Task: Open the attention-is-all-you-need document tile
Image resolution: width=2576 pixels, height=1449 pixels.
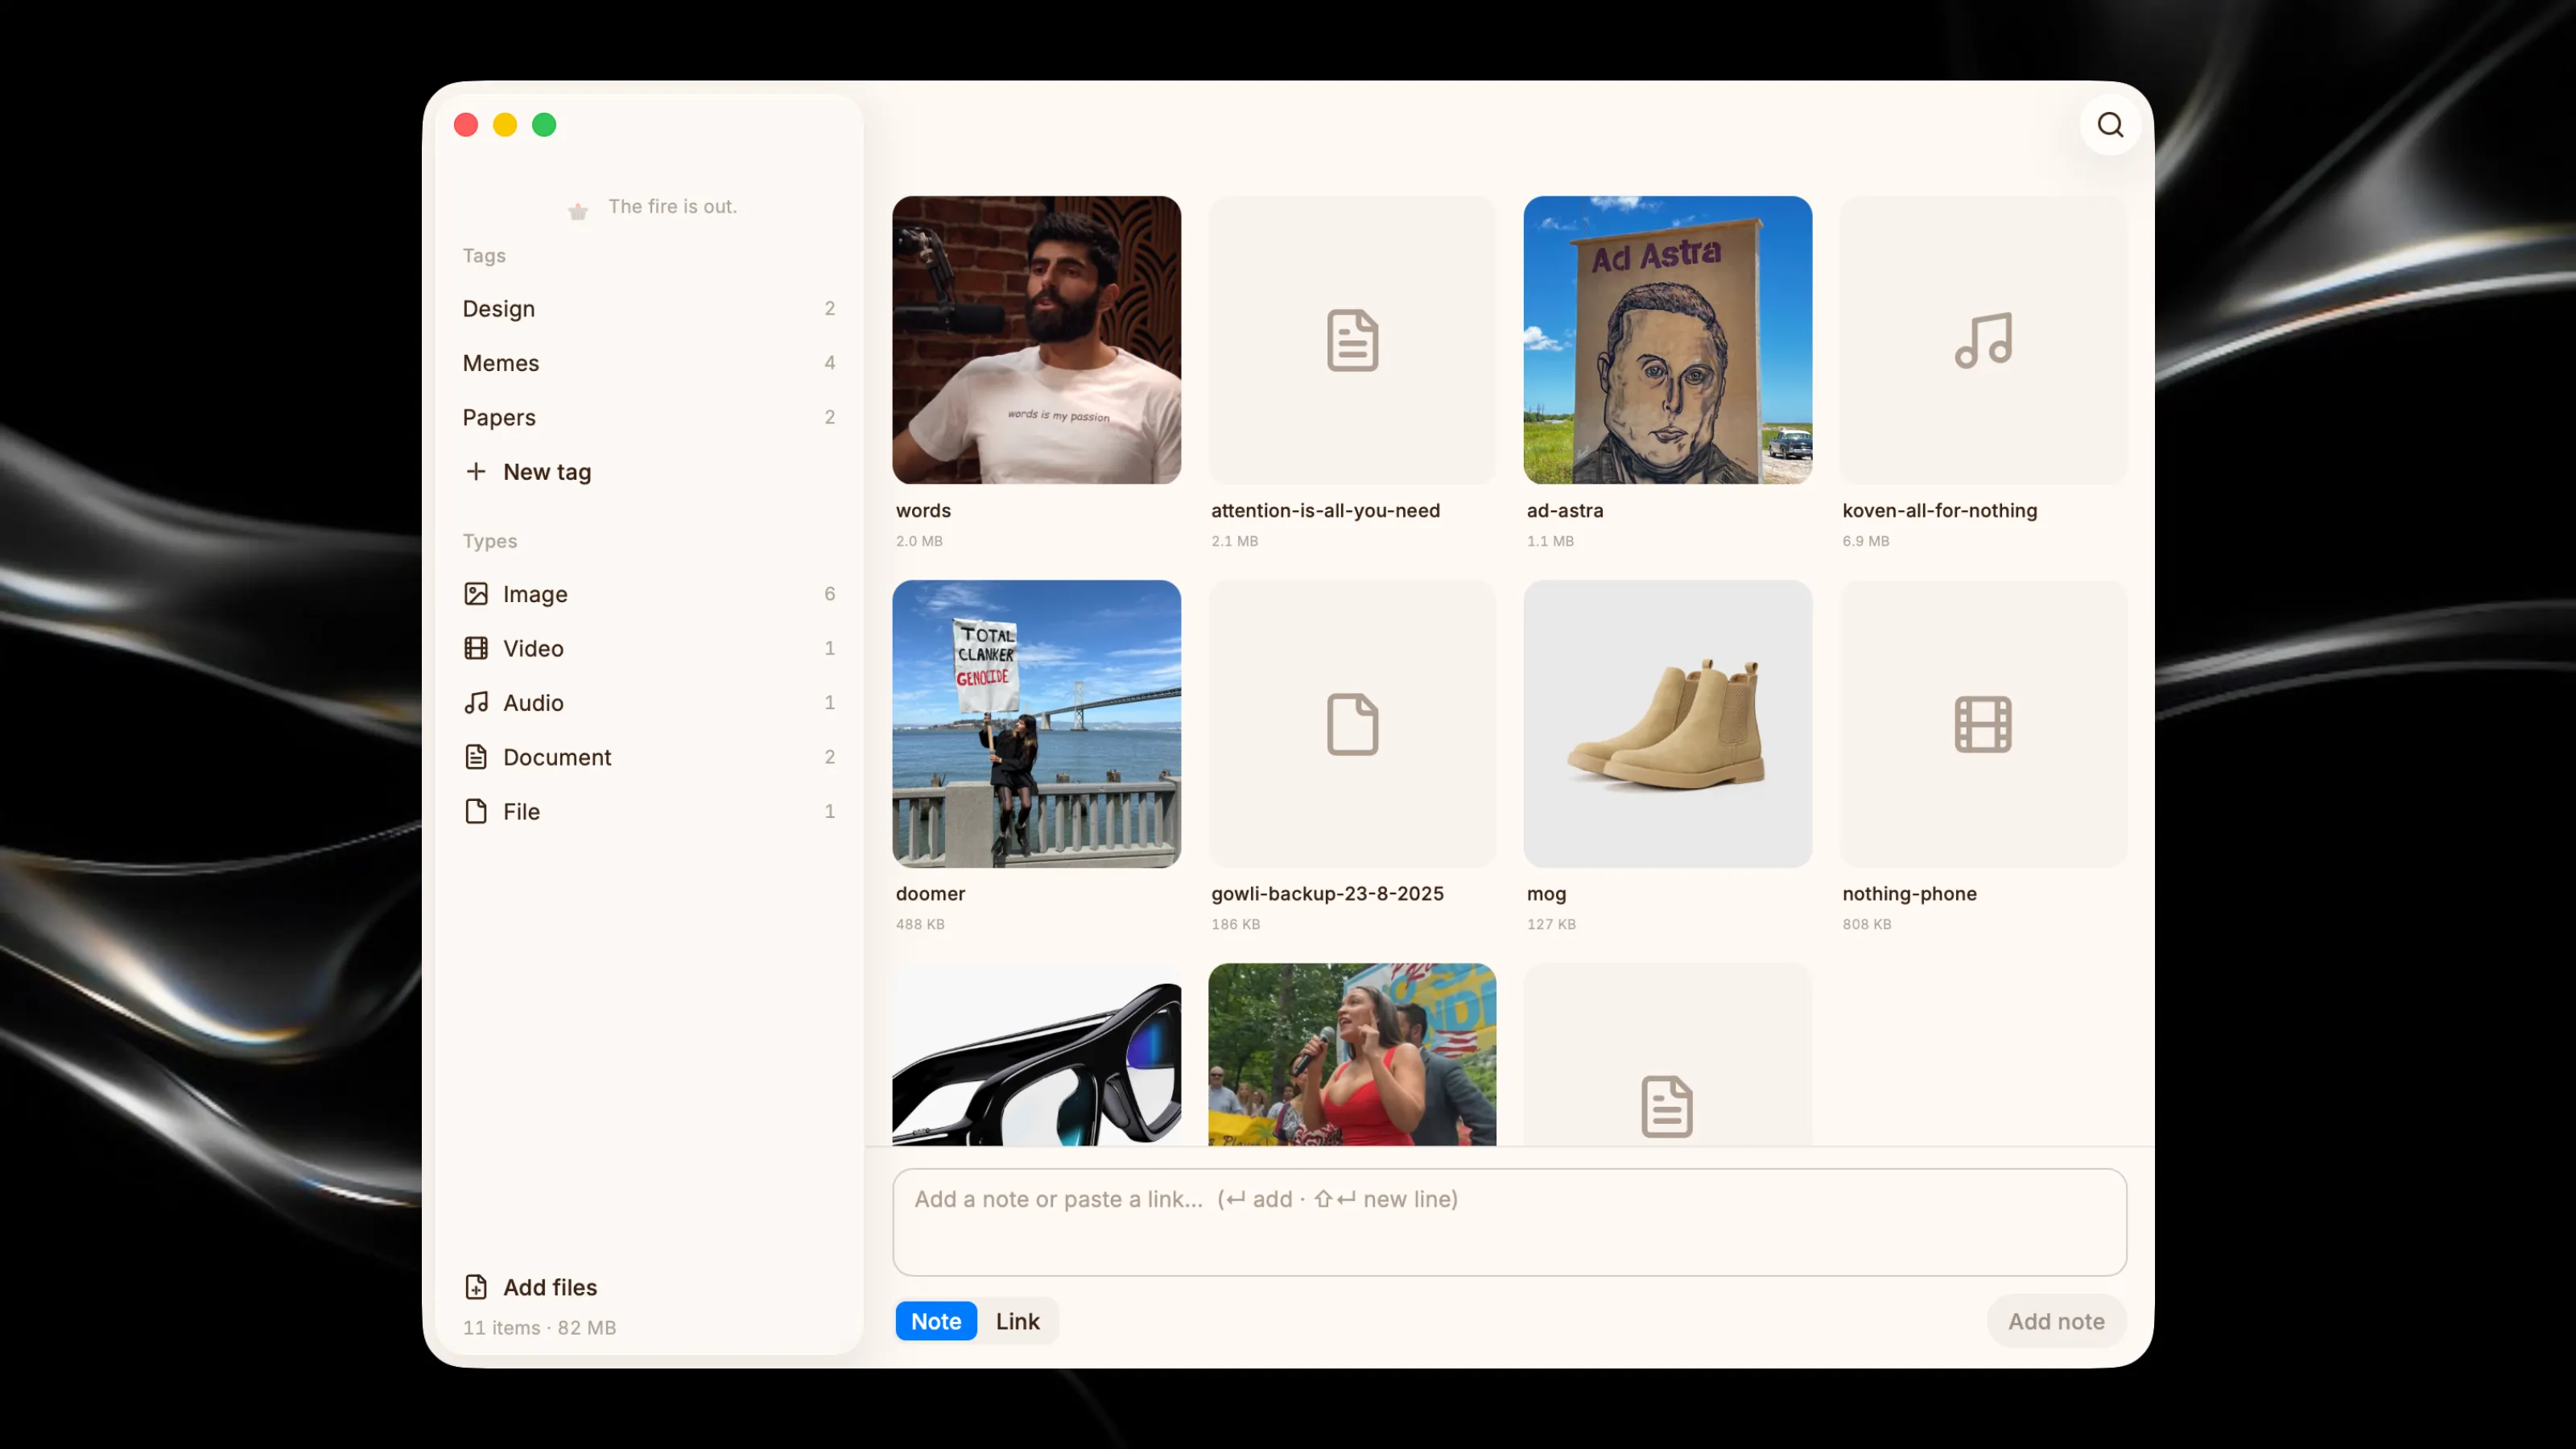Action: click(x=1352, y=340)
